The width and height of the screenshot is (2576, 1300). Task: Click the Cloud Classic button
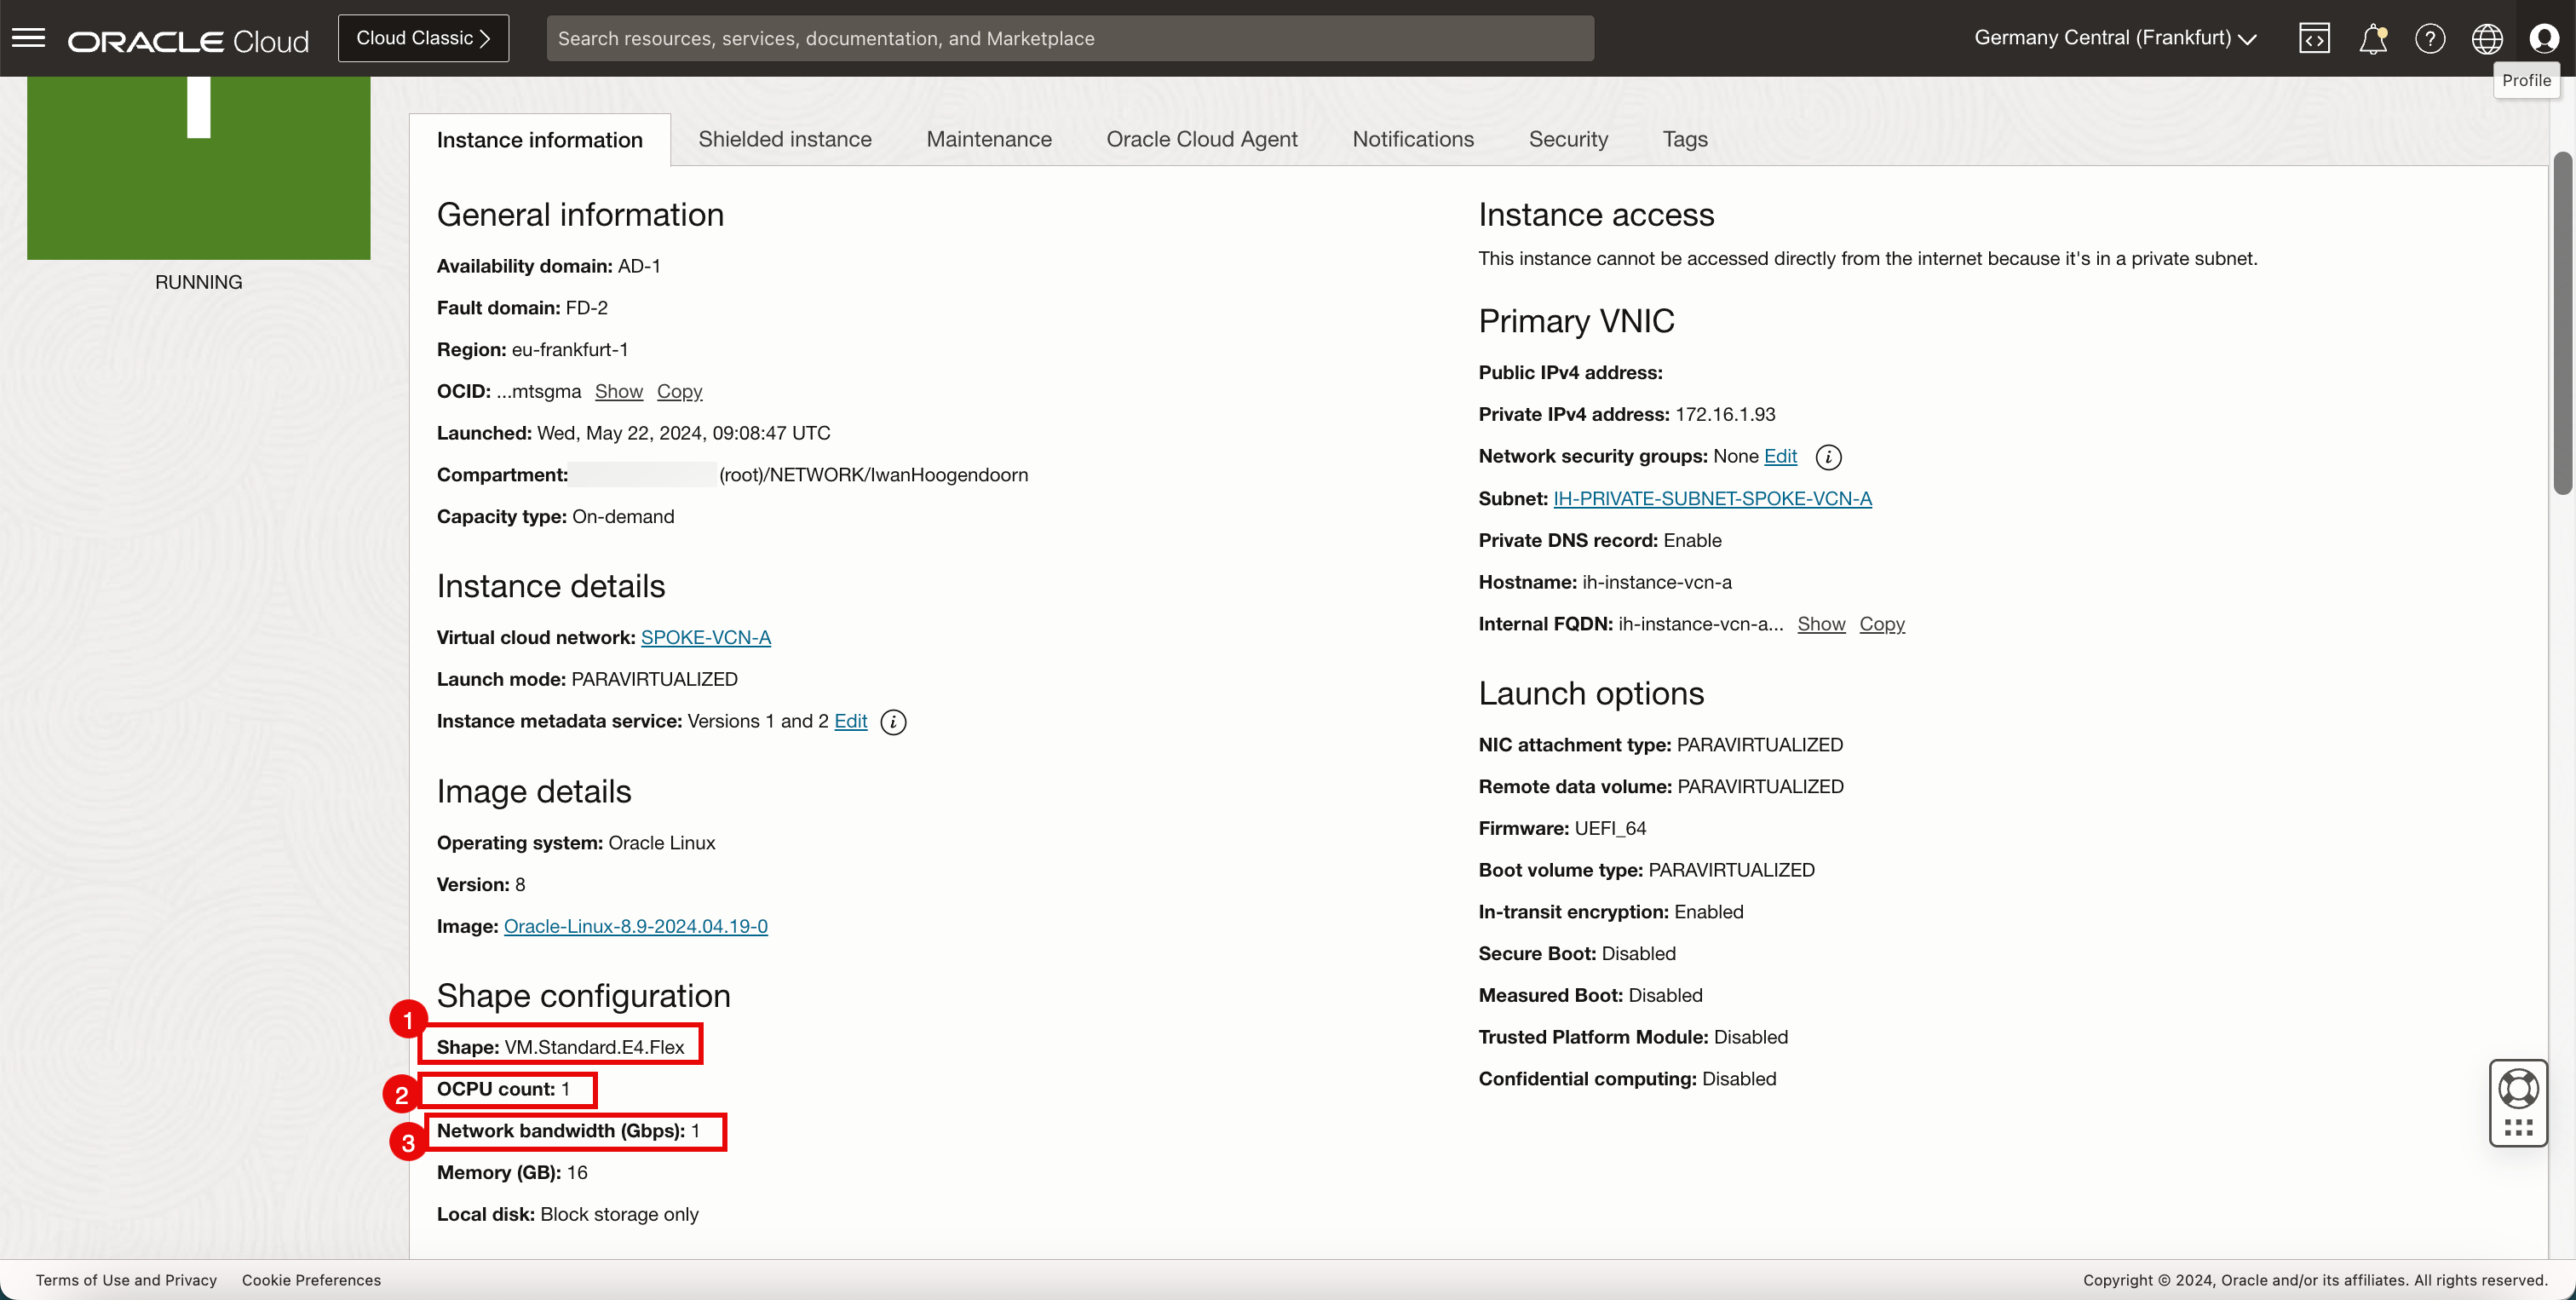pos(423,38)
